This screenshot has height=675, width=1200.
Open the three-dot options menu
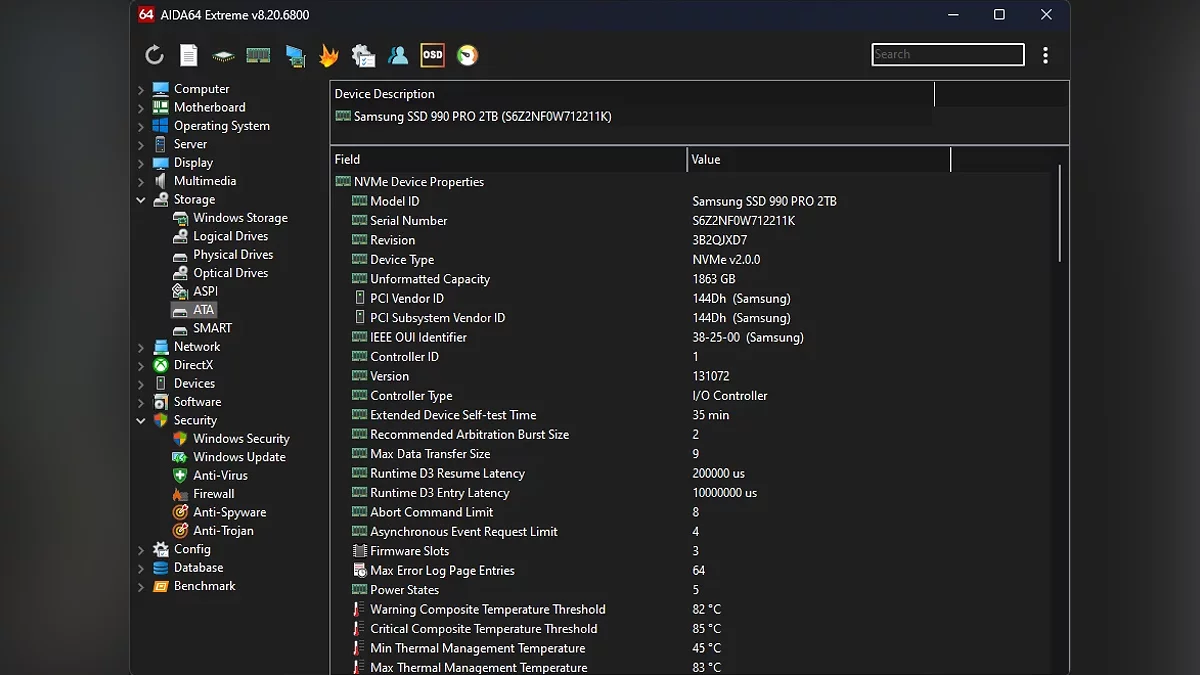click(1045, 55)
